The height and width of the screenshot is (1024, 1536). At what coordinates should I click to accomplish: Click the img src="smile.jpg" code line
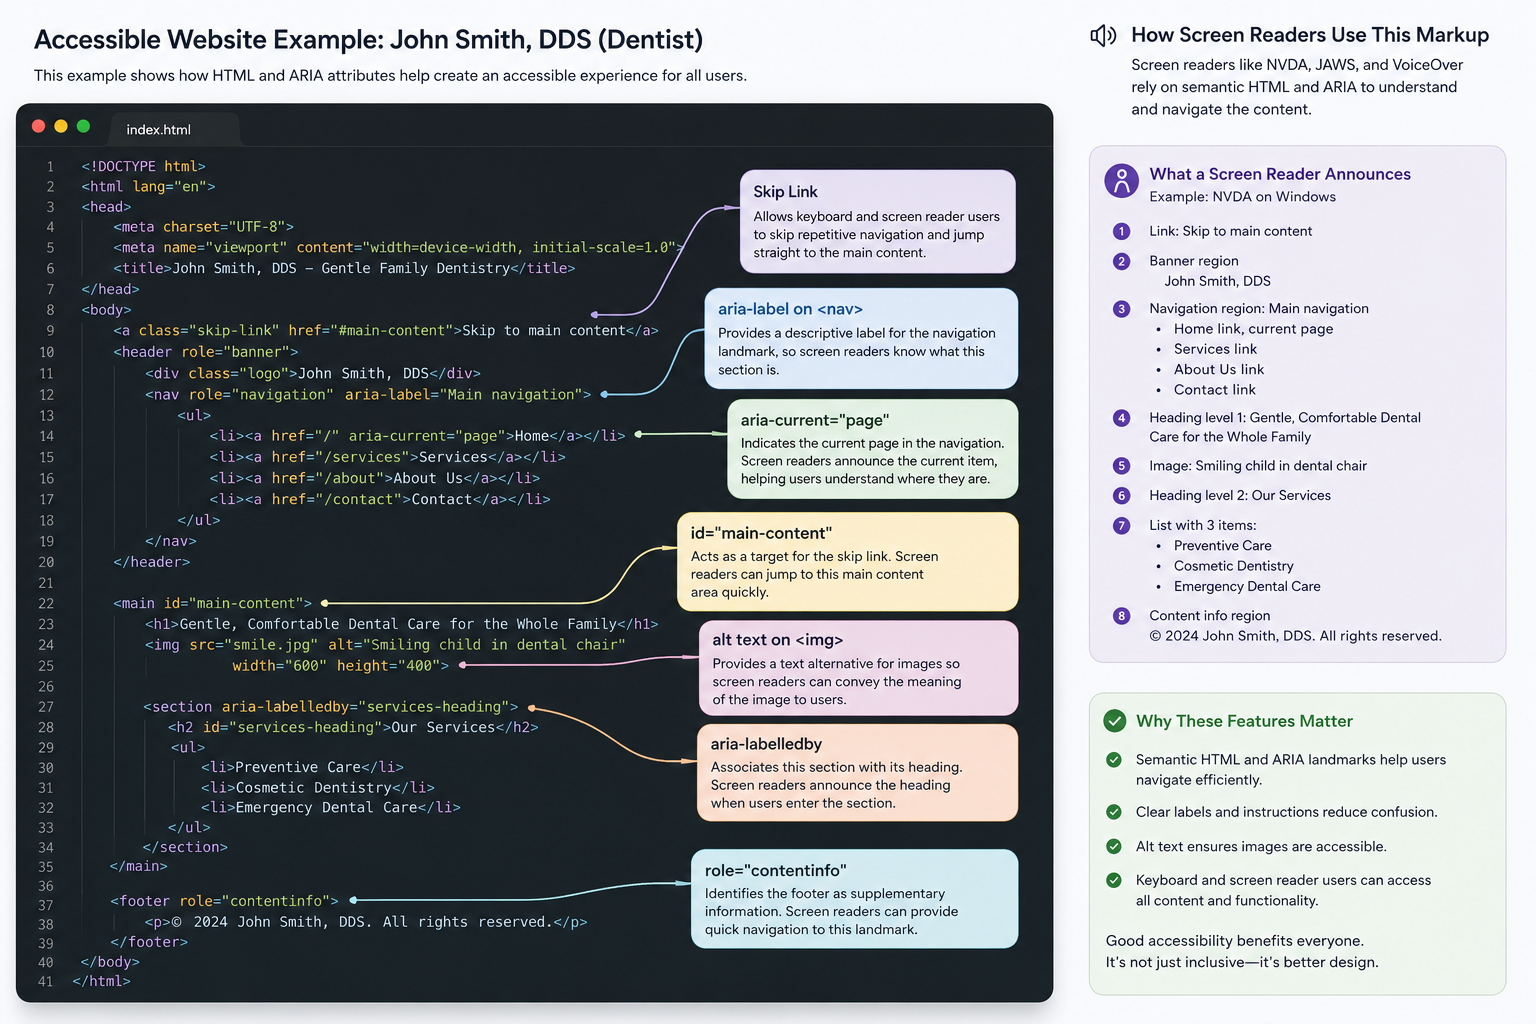(x=385, y=645)
